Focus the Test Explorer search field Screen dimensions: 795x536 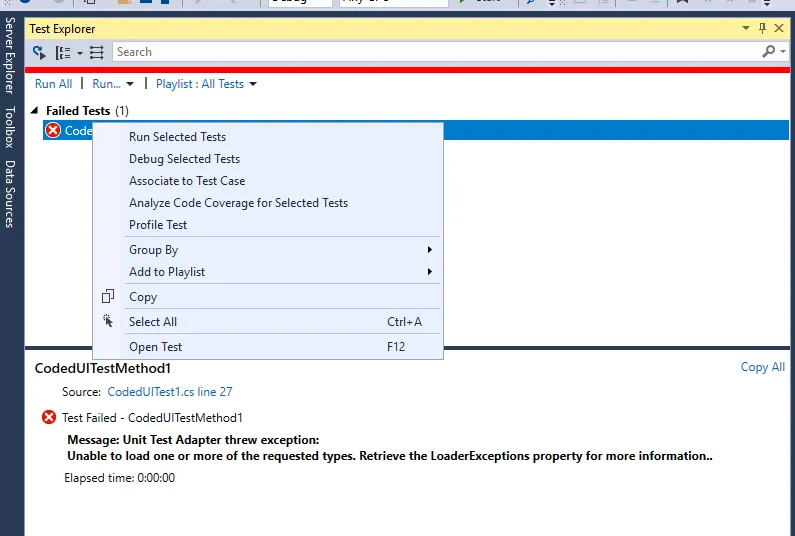436,52
